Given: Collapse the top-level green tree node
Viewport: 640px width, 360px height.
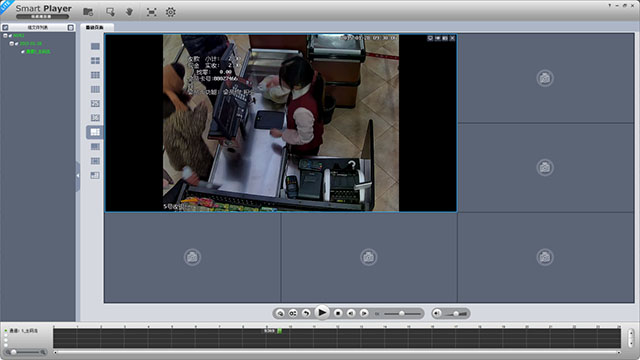Looking at the screenshot, I should pyautogui.click(x=5, y=36).
